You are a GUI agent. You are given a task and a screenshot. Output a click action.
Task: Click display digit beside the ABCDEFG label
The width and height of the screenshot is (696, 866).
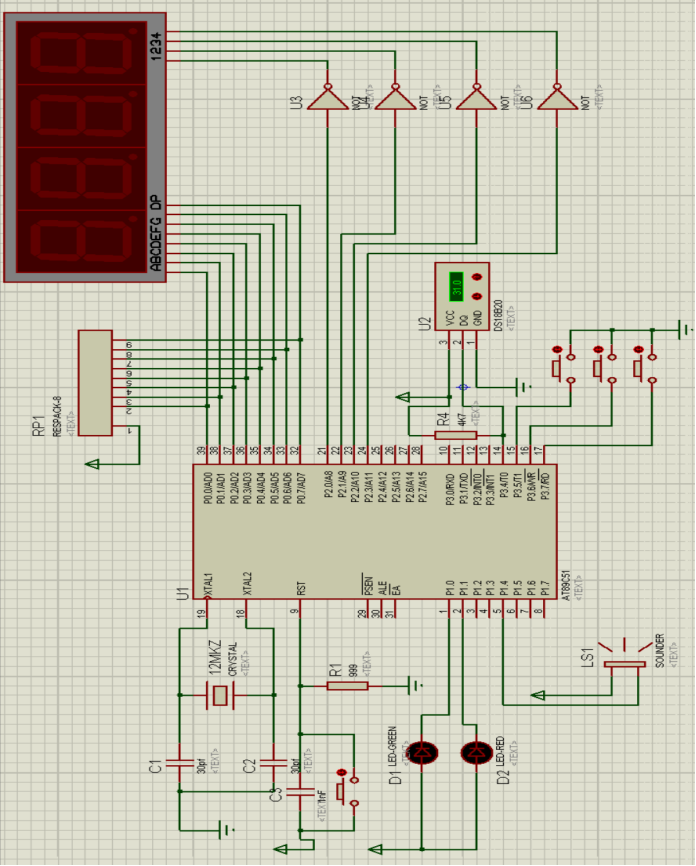[x=82, y=241]
